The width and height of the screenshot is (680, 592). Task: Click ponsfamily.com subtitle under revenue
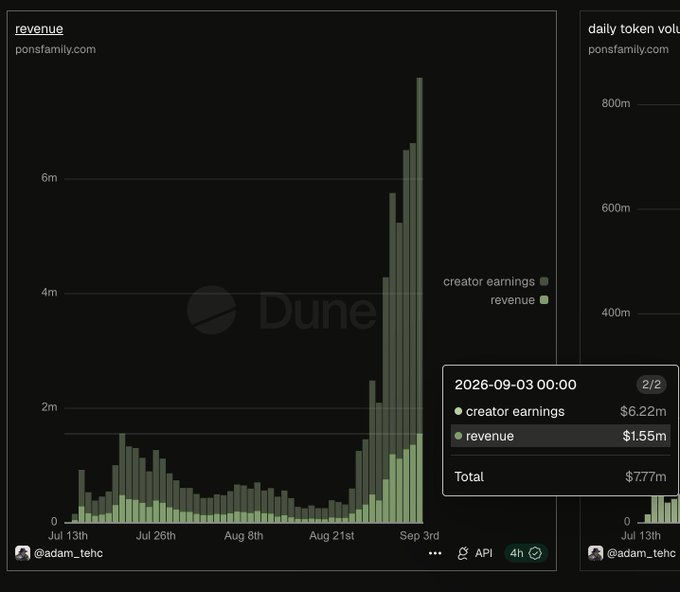[x=56, y=49]
